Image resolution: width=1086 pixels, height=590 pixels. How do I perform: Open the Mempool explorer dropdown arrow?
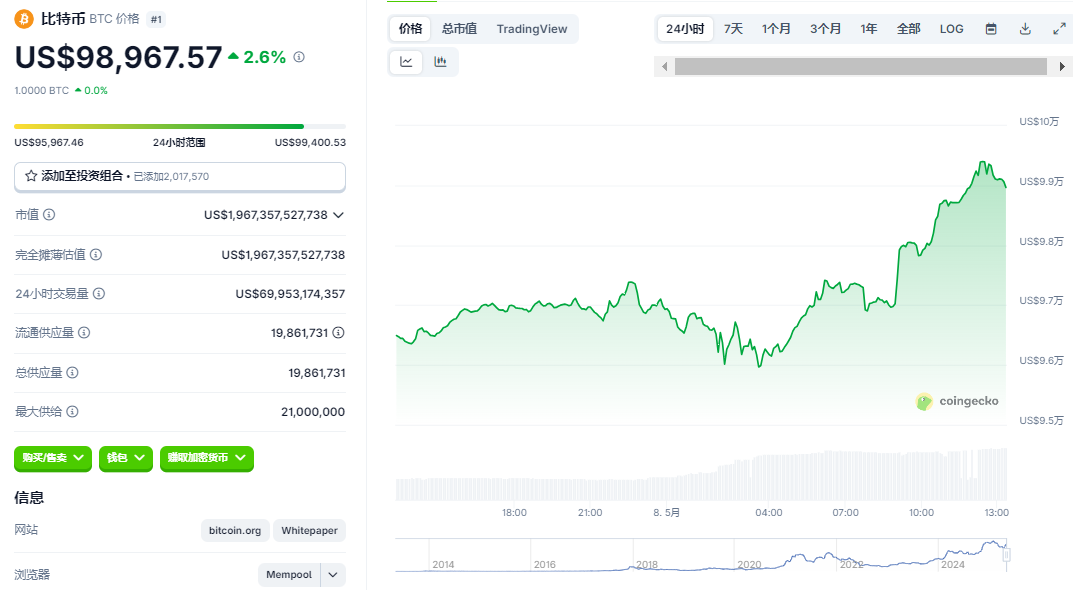coord(333,575)
